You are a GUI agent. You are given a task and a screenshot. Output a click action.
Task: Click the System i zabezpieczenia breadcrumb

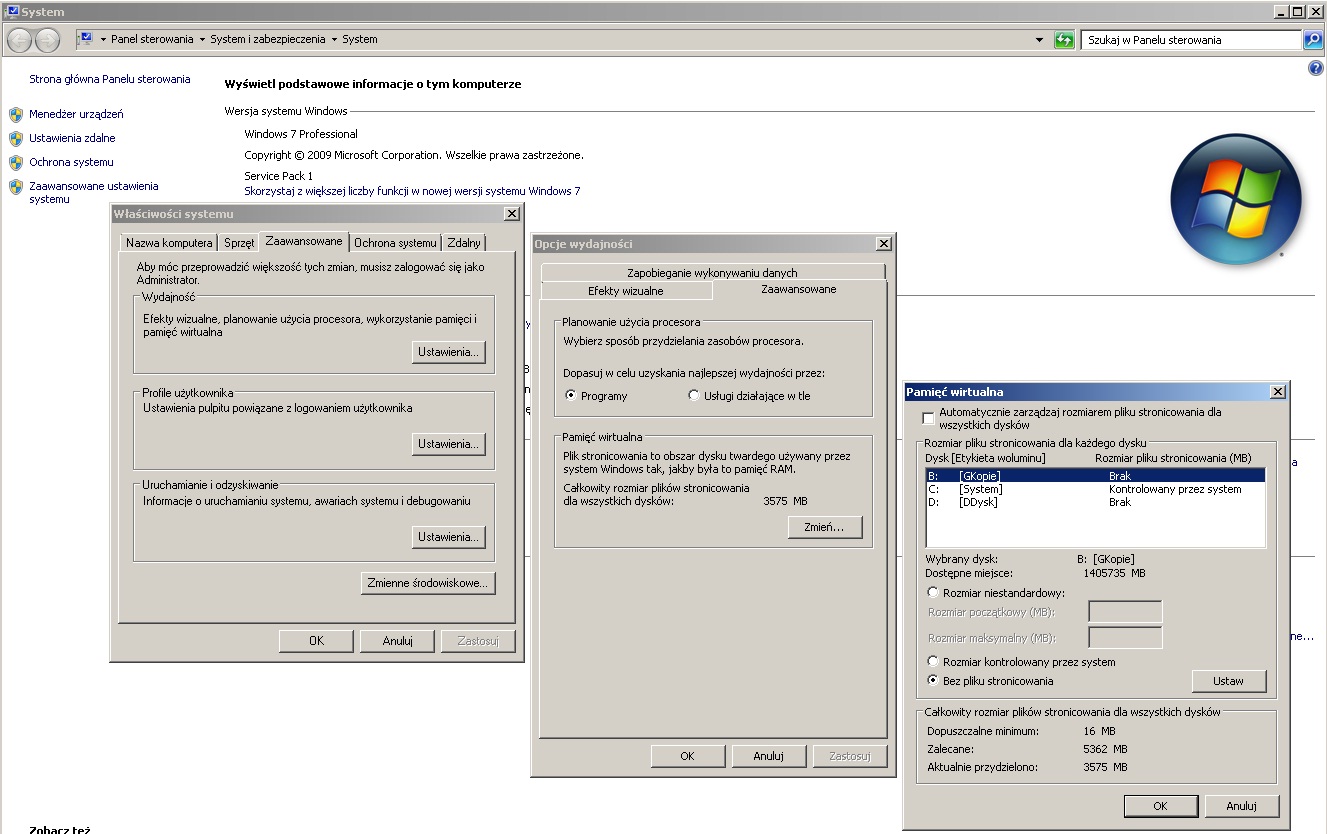[x=268, y=40]
